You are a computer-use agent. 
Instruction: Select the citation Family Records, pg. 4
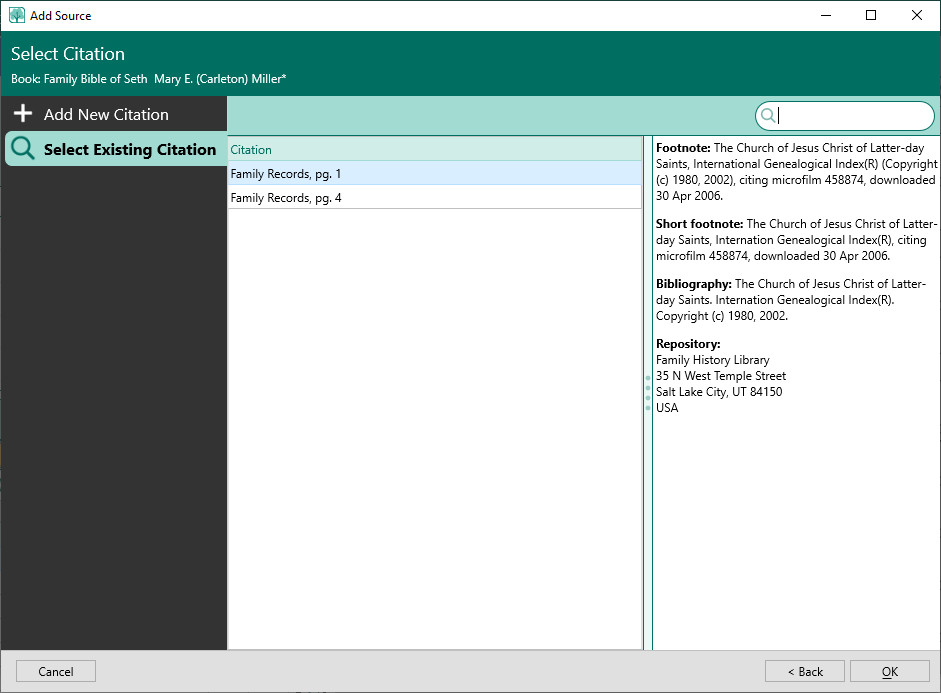tap(434, 198)
